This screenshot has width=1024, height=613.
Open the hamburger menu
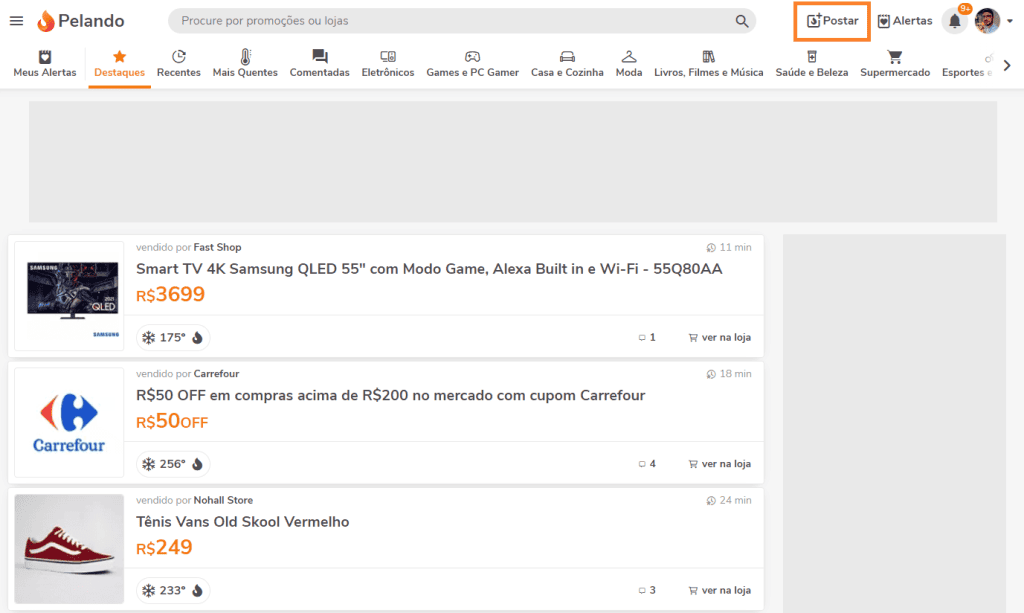16,21
